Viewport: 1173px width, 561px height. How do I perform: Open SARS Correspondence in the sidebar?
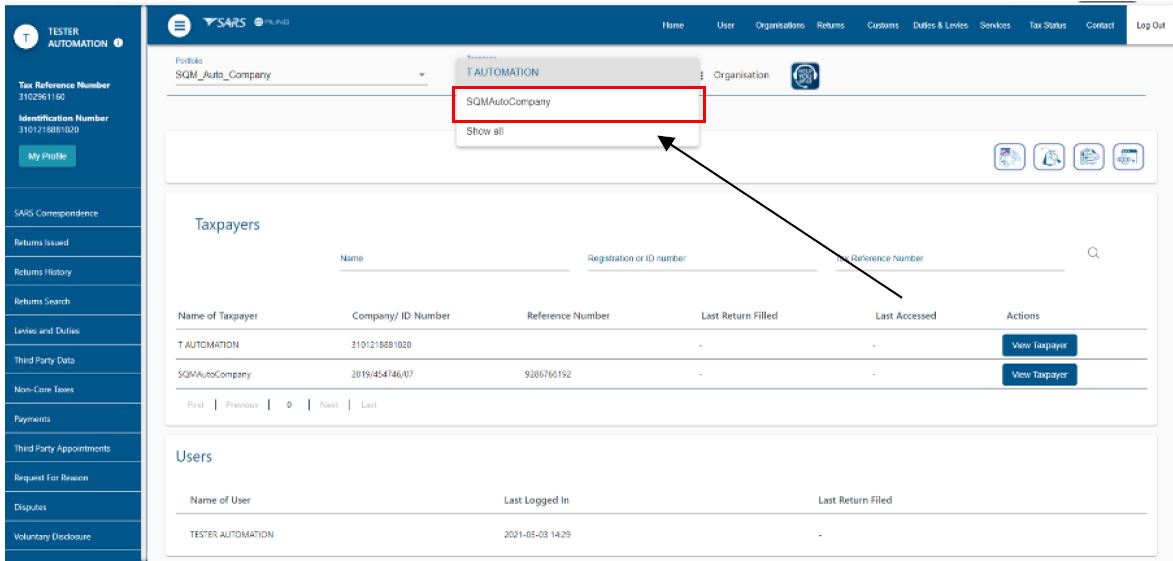[73, 213]
